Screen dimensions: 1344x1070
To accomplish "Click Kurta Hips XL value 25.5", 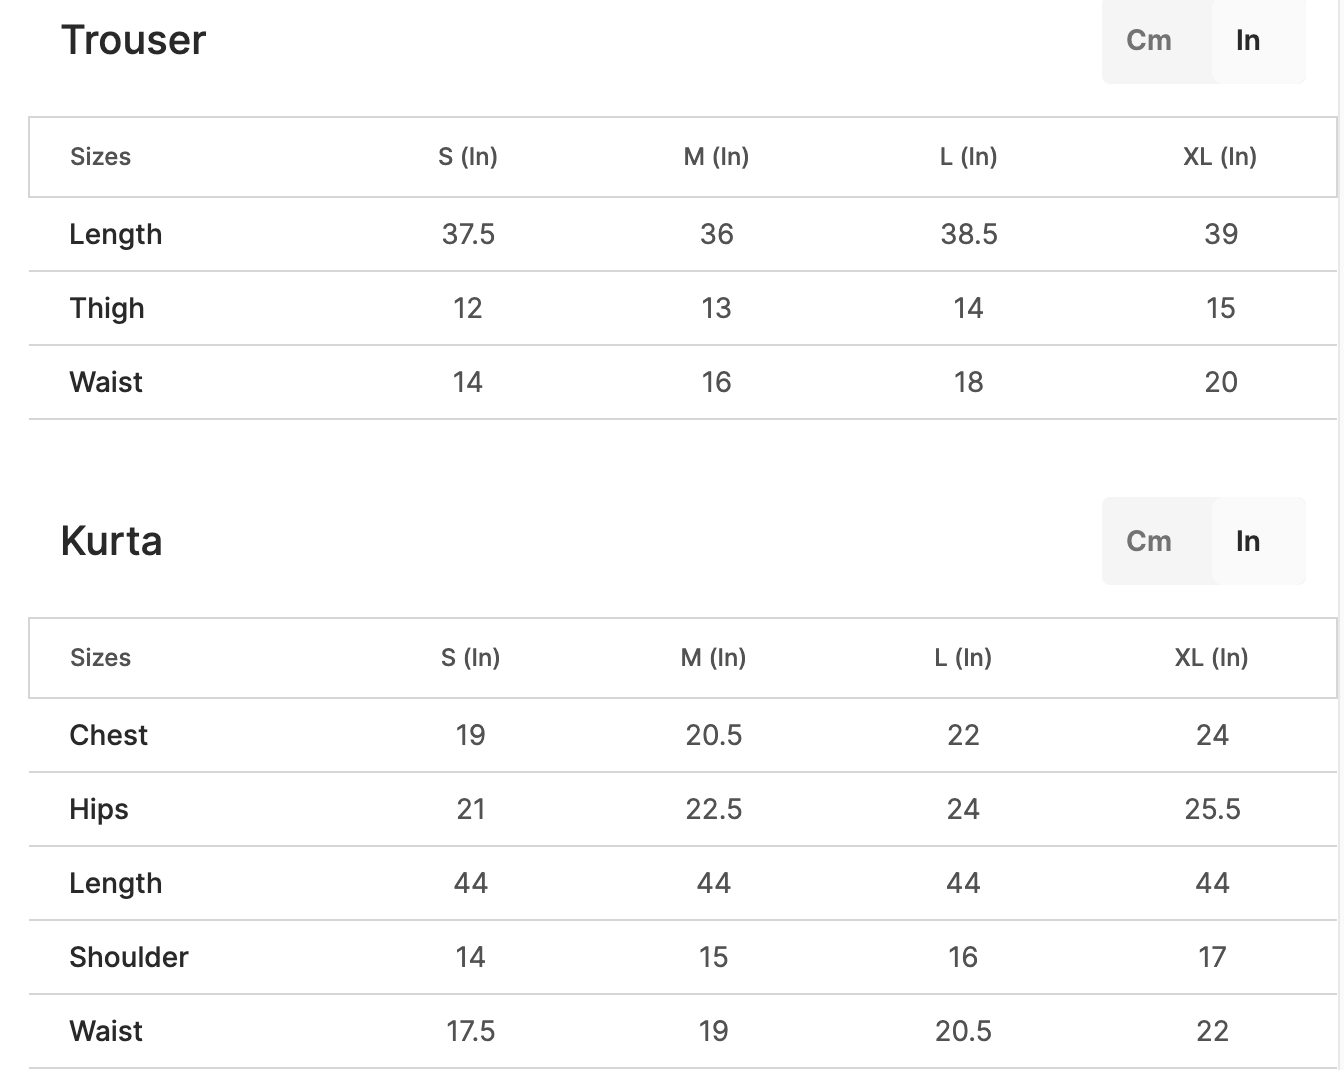I will [1212, 809].
